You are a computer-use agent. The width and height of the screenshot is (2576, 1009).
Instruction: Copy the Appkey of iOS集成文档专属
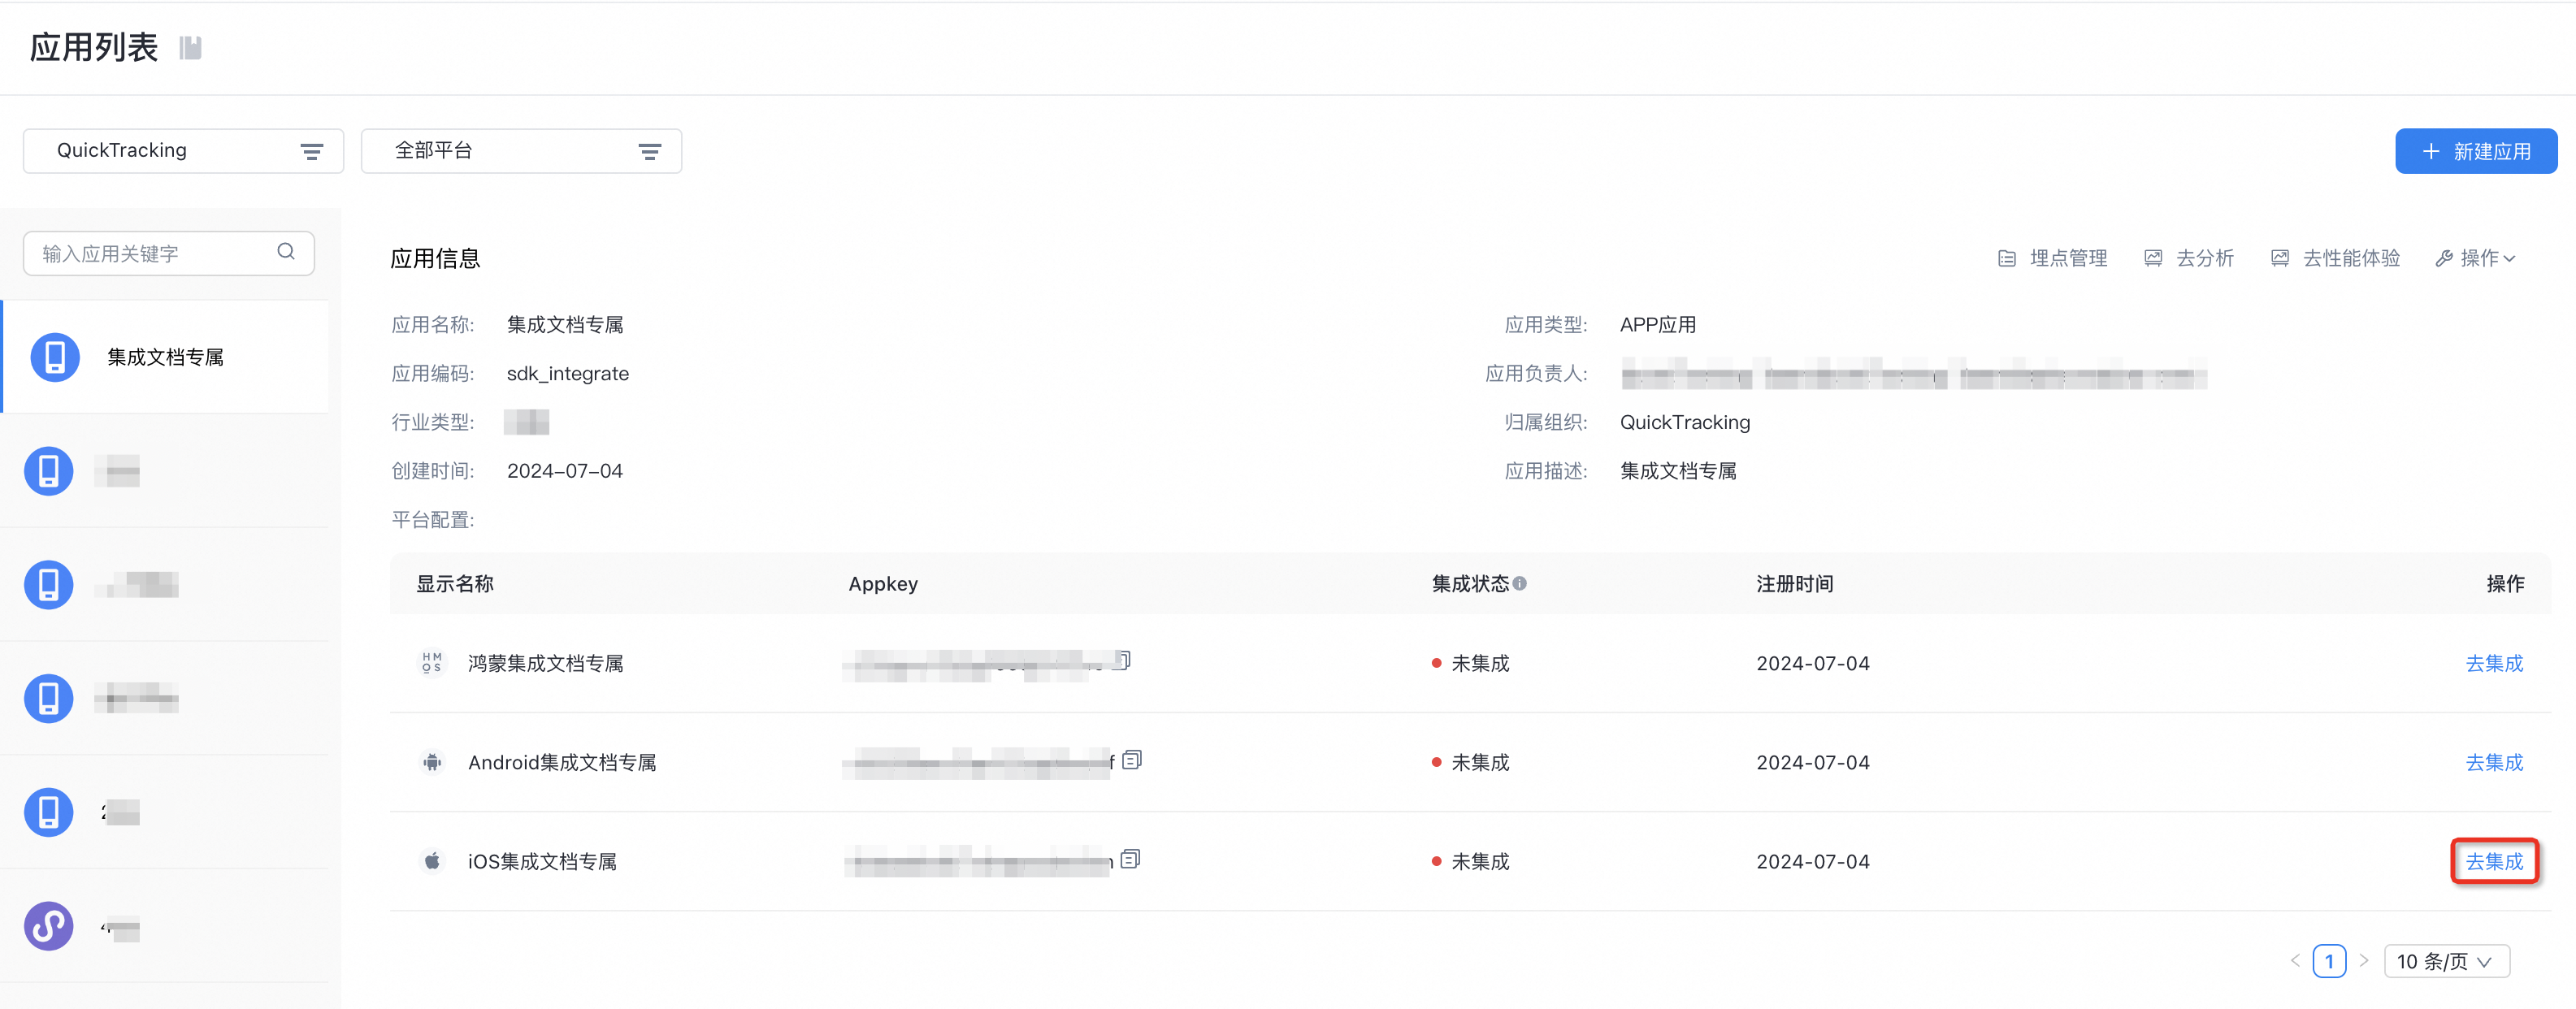pyautogui.click(x=1130, y=859)
